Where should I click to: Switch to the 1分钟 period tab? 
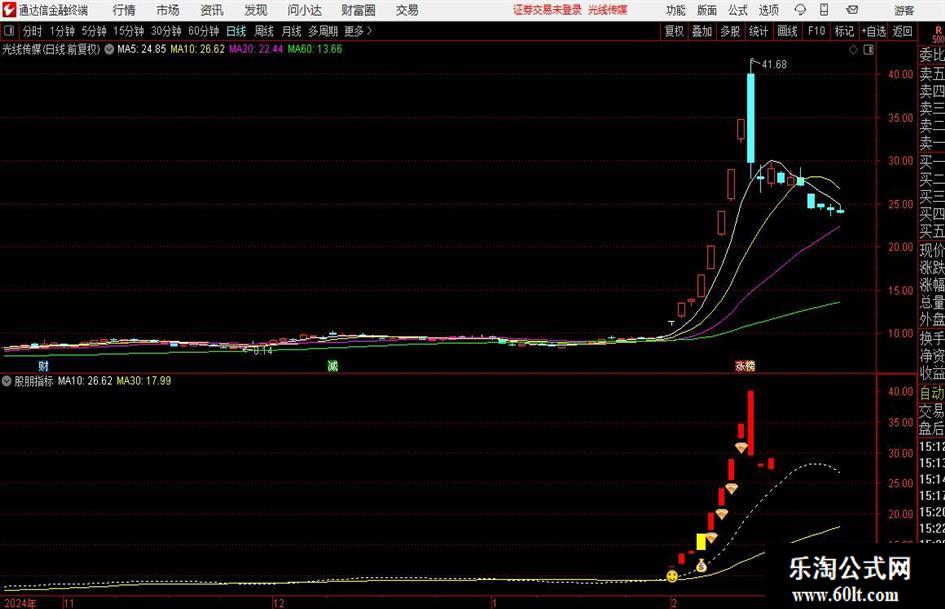tap(62, 31)
